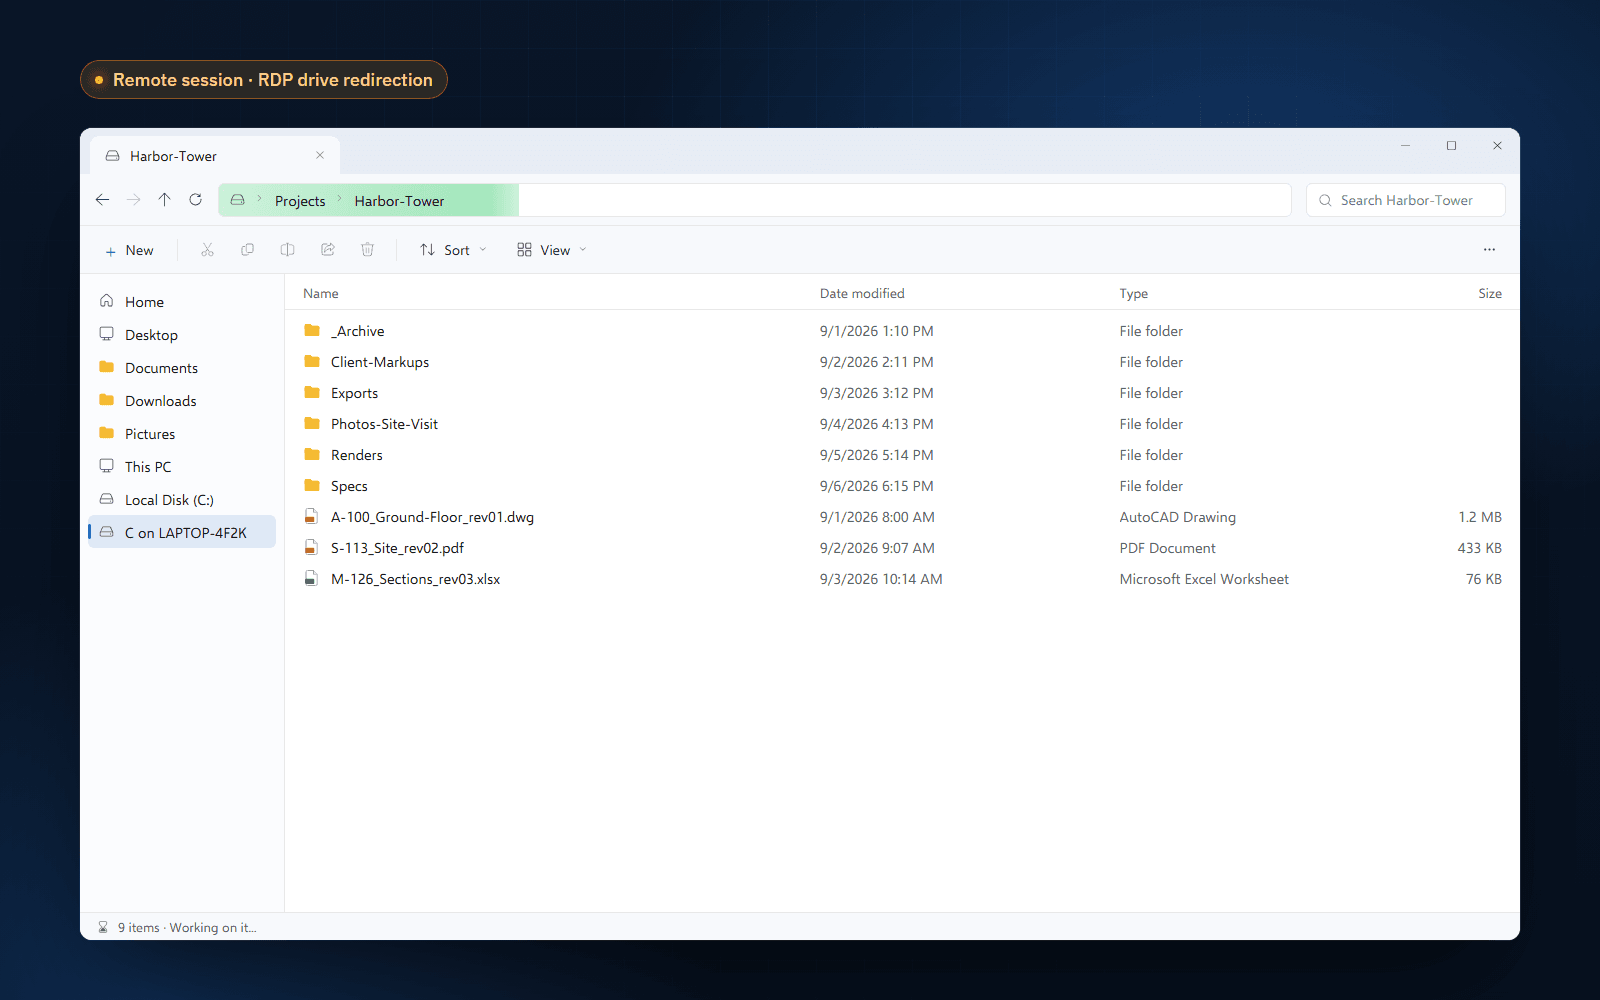Open Documents in the sidebar

(x=182, y=368)
